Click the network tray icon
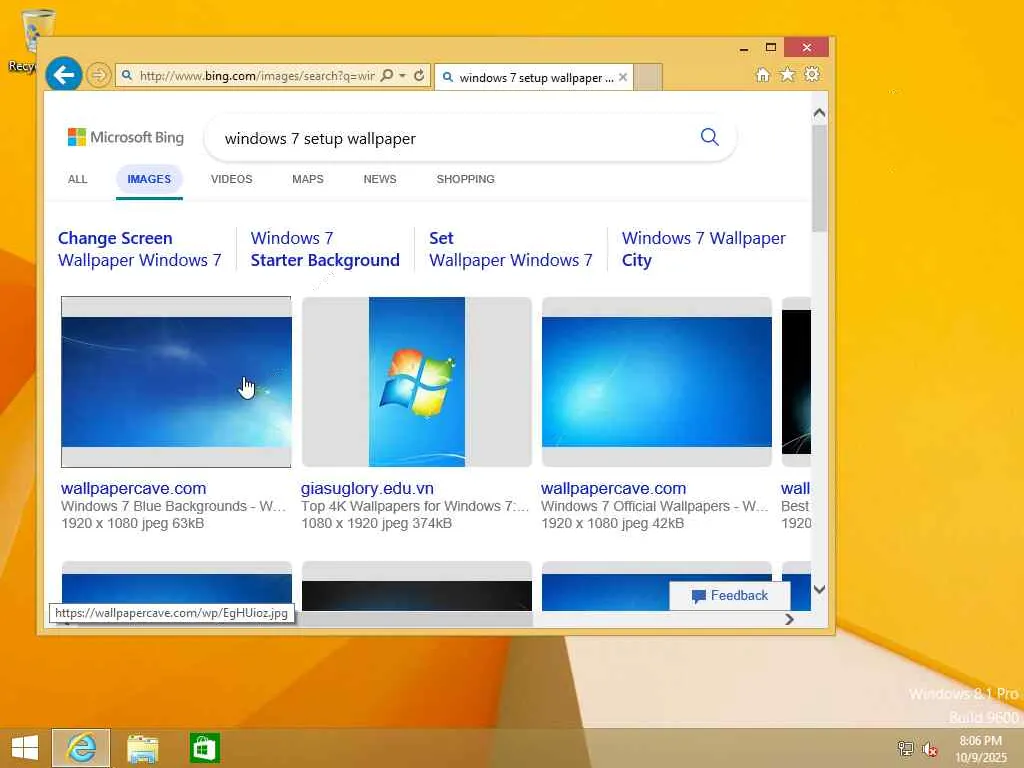Viewport: 1024px width, 768px height. (905, 748)
